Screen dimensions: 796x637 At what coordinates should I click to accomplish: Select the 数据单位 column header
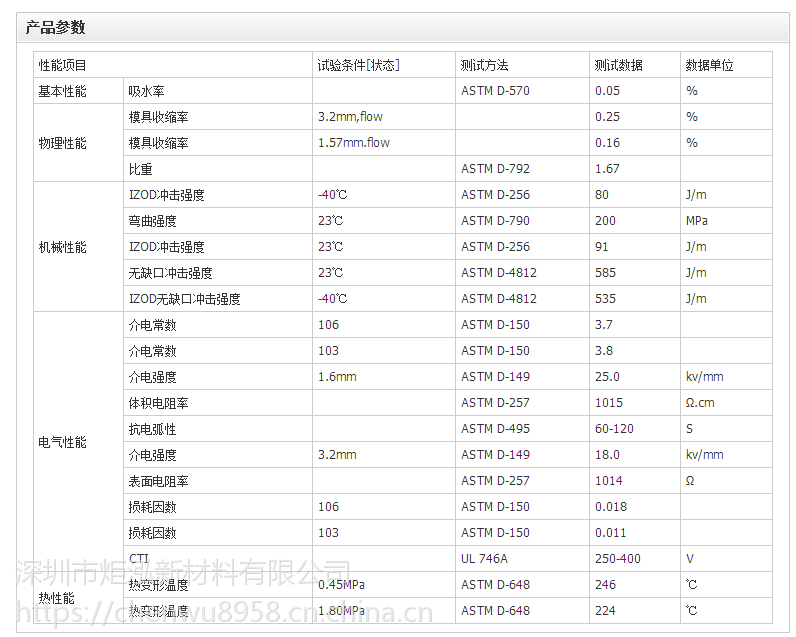point(709,65)
